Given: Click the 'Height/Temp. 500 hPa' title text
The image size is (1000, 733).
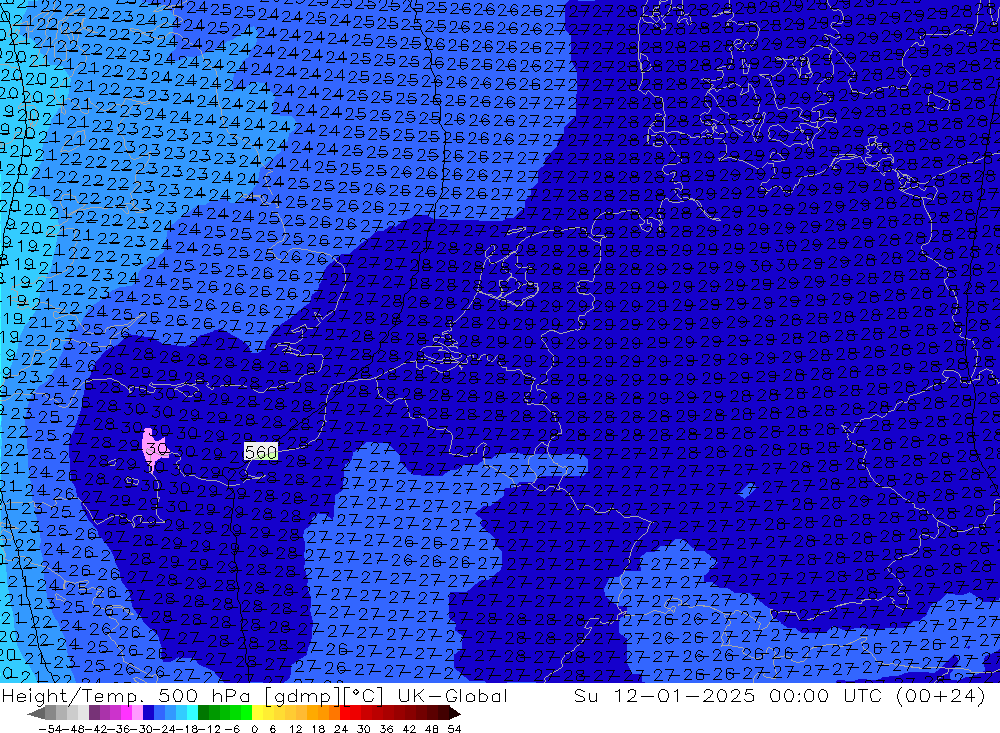Looking at the screenshot, I should click(x=126, y=696).
